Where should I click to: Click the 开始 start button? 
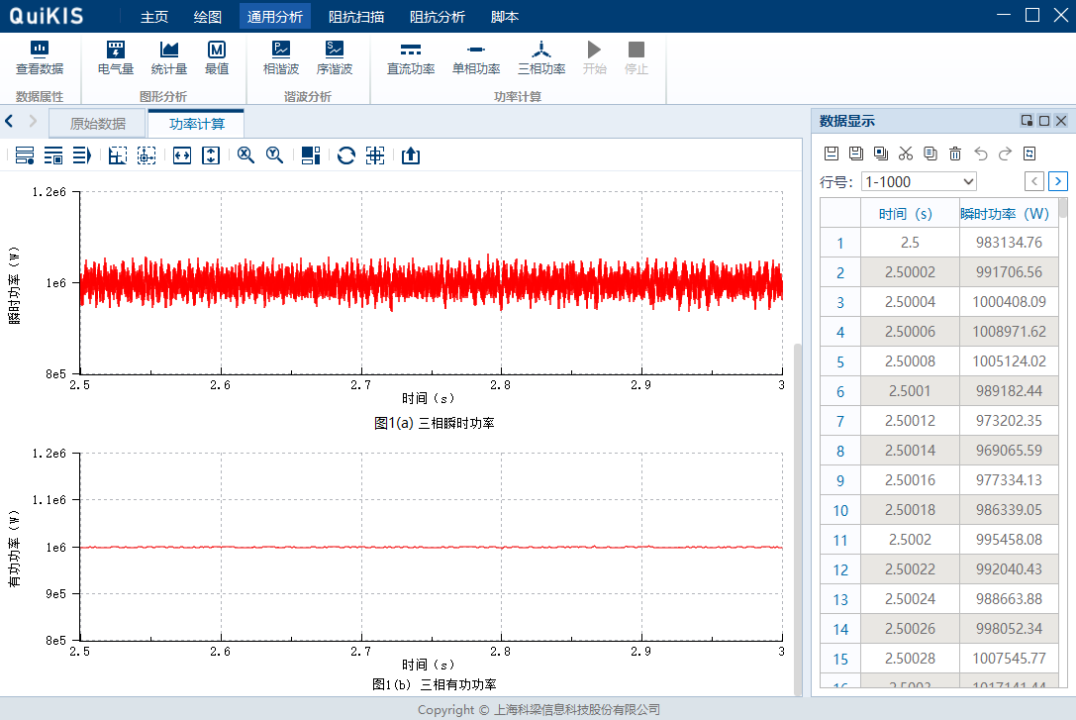(x=594, y=55)
